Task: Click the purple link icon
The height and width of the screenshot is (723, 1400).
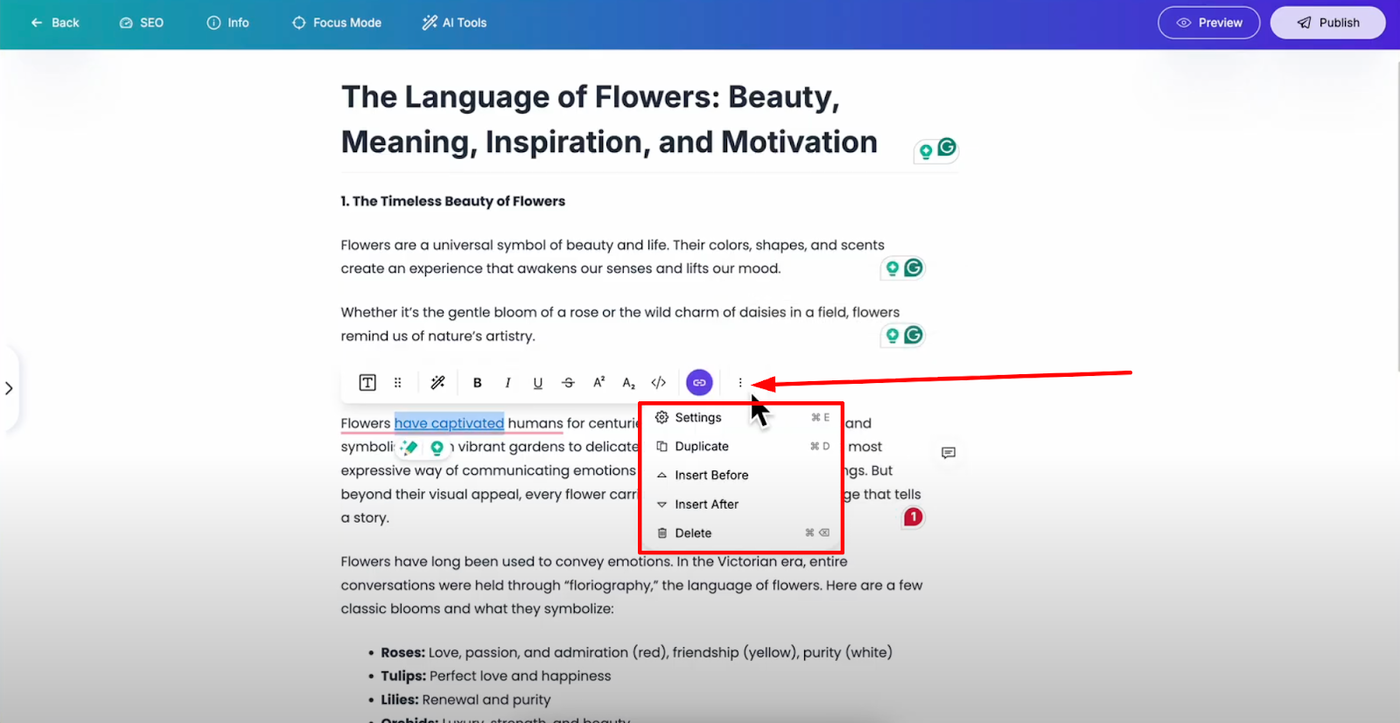Action: tap(699, 383)
